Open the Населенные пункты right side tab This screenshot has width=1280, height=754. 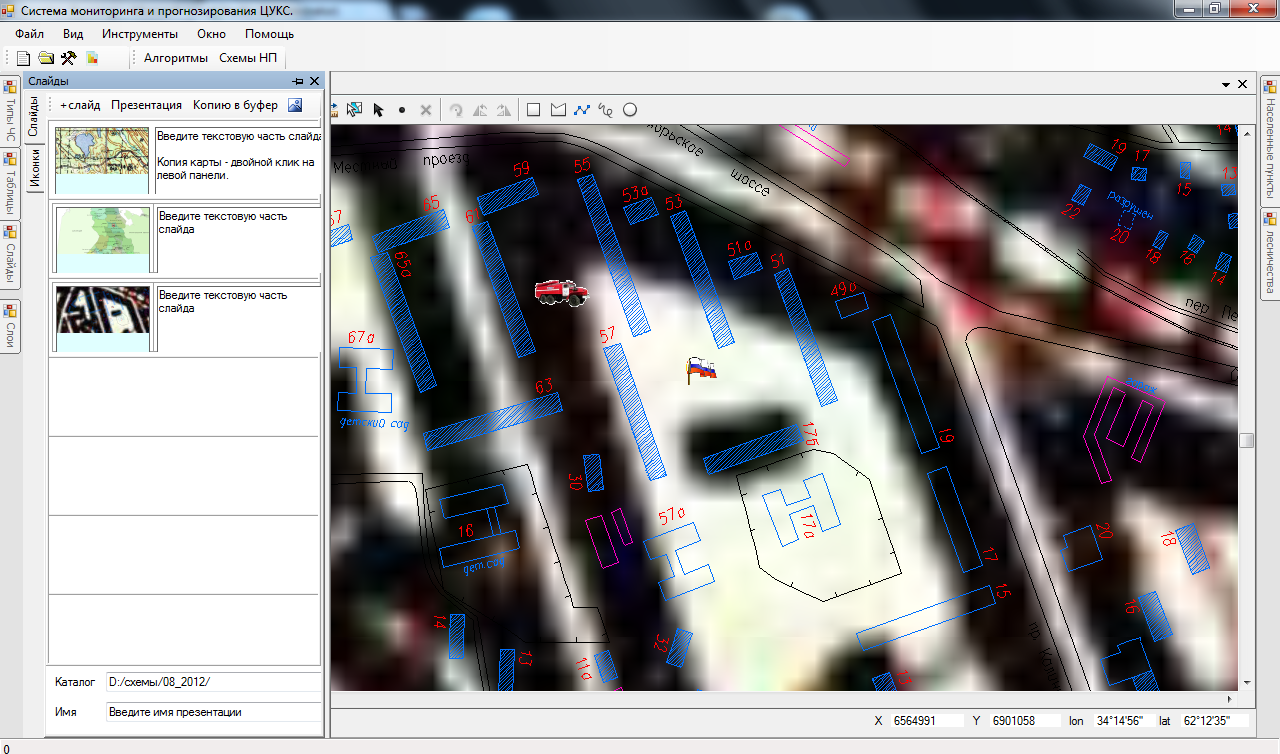click(x=1270, y=139)
